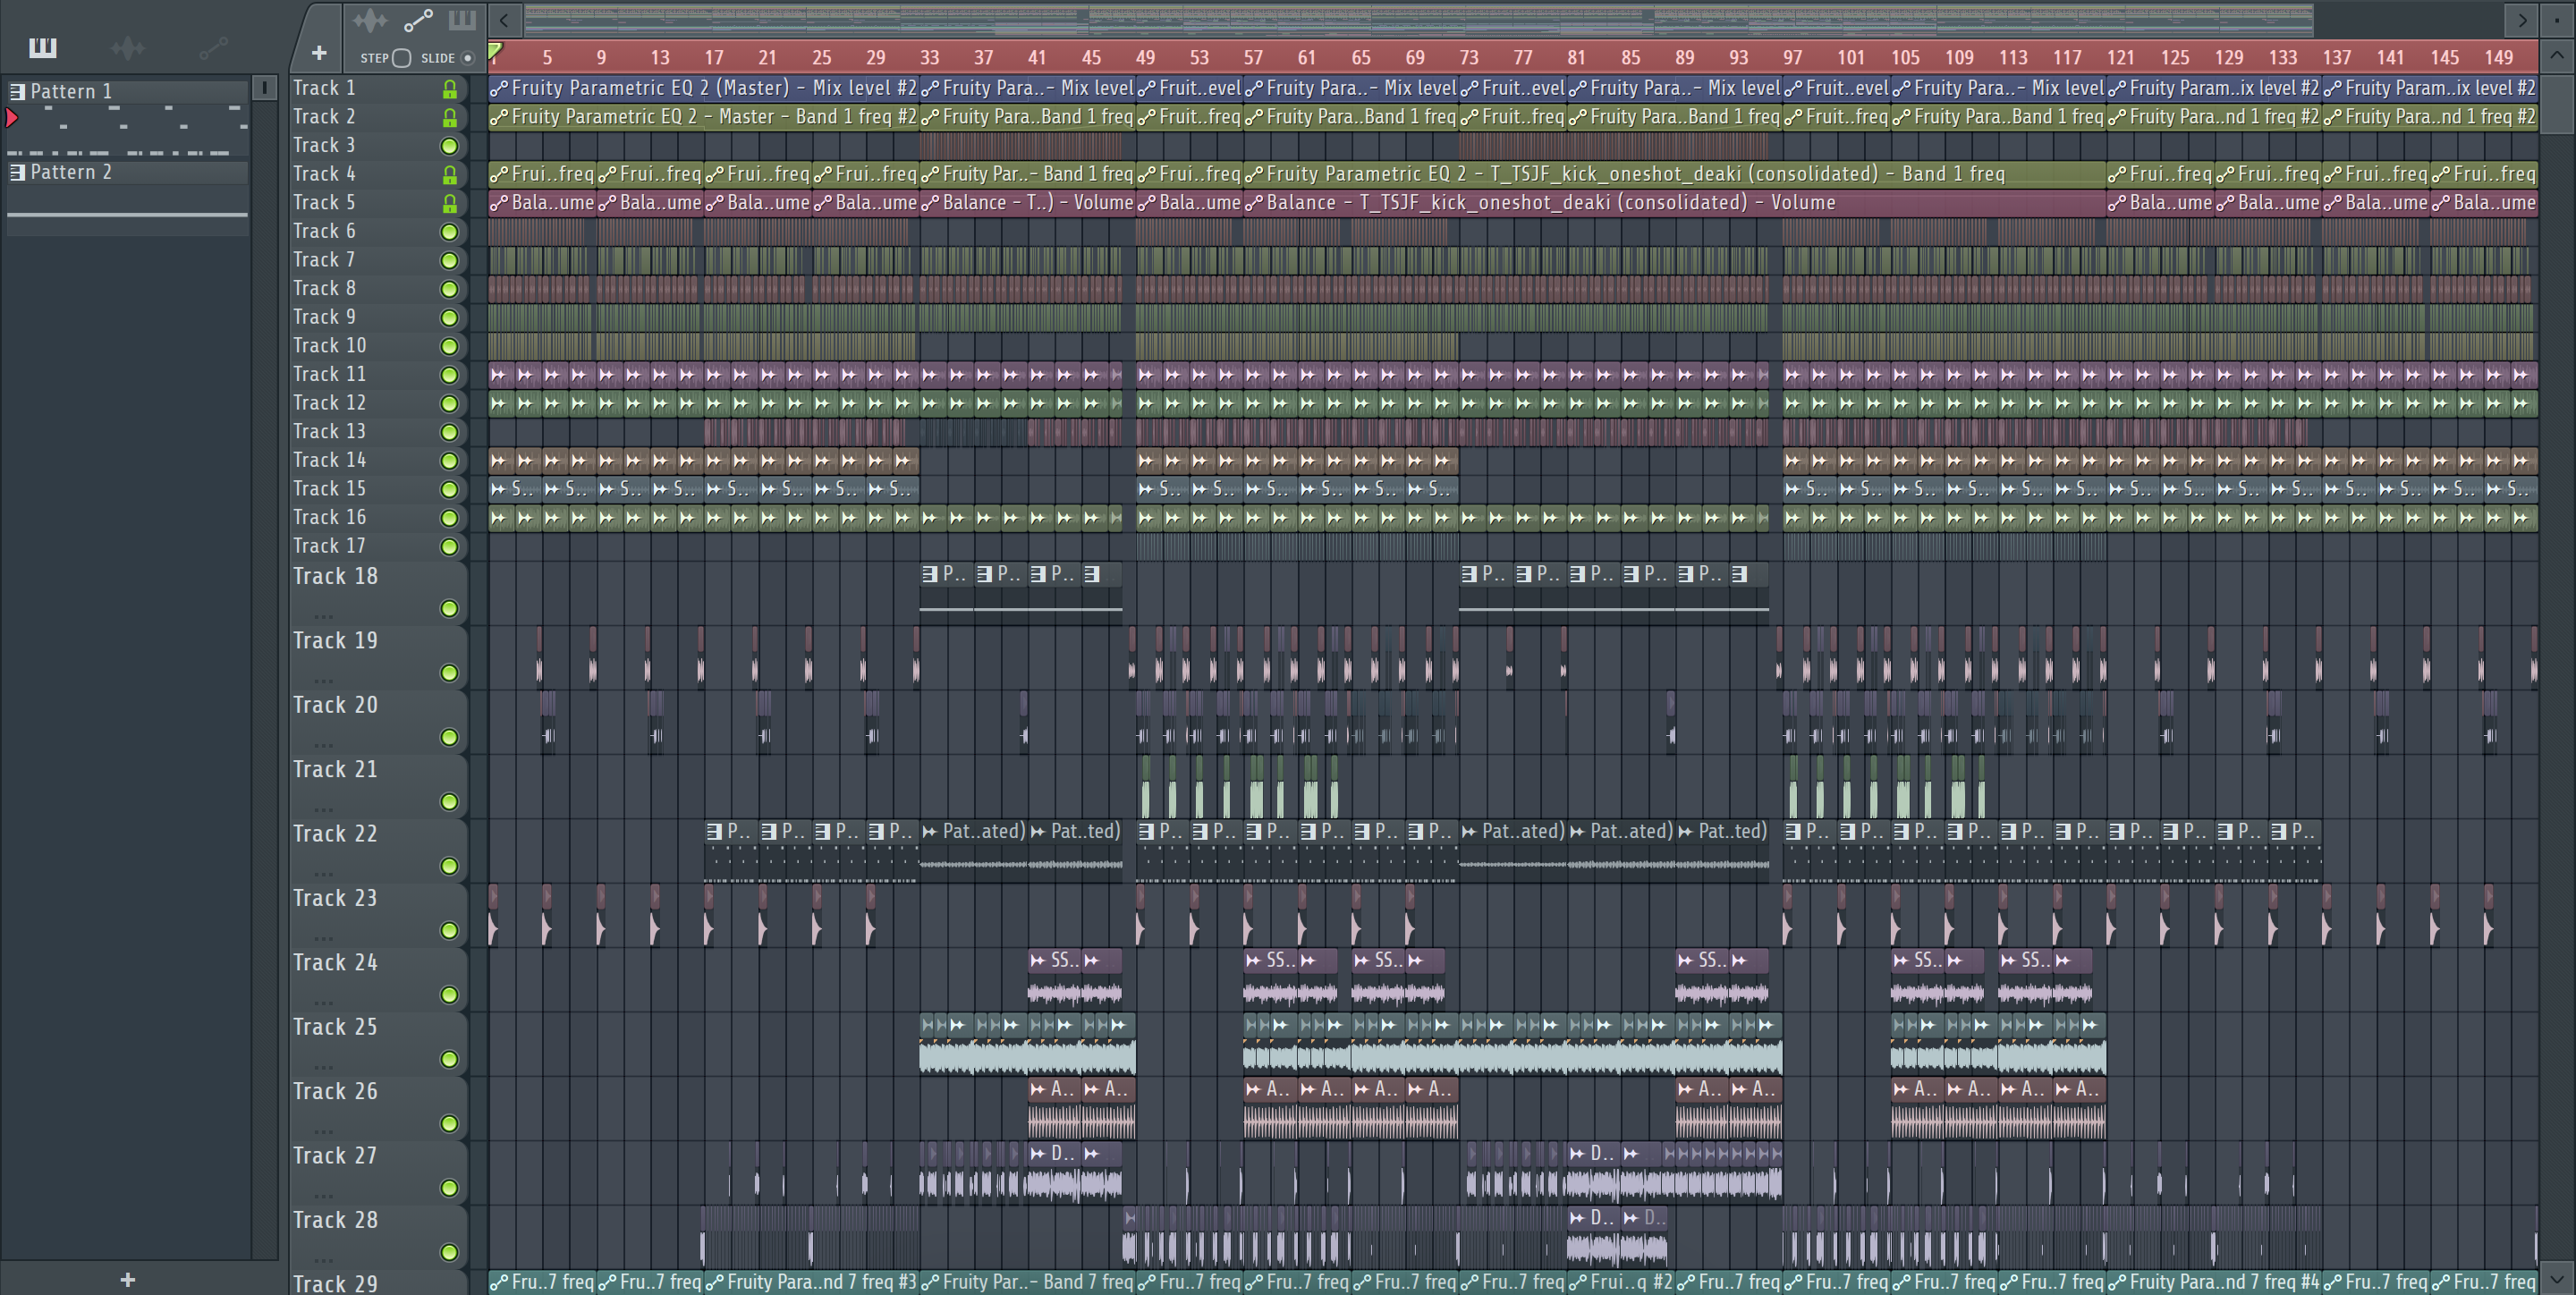This screenshot has width=2576, height=1295.
Task: Select the long kick_oneshot_deaki Band 1 freq clip on Track 4
Action: point(1675,174)
